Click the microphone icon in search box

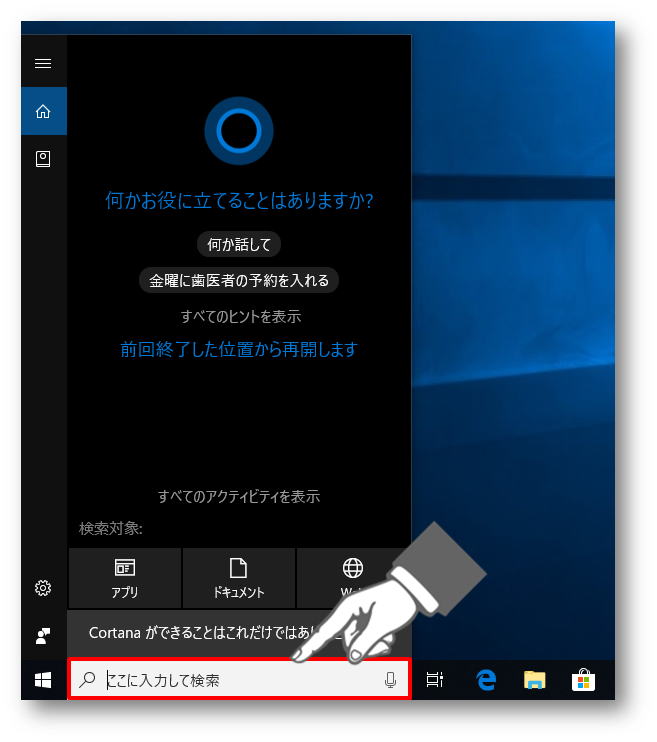point(390,680)
